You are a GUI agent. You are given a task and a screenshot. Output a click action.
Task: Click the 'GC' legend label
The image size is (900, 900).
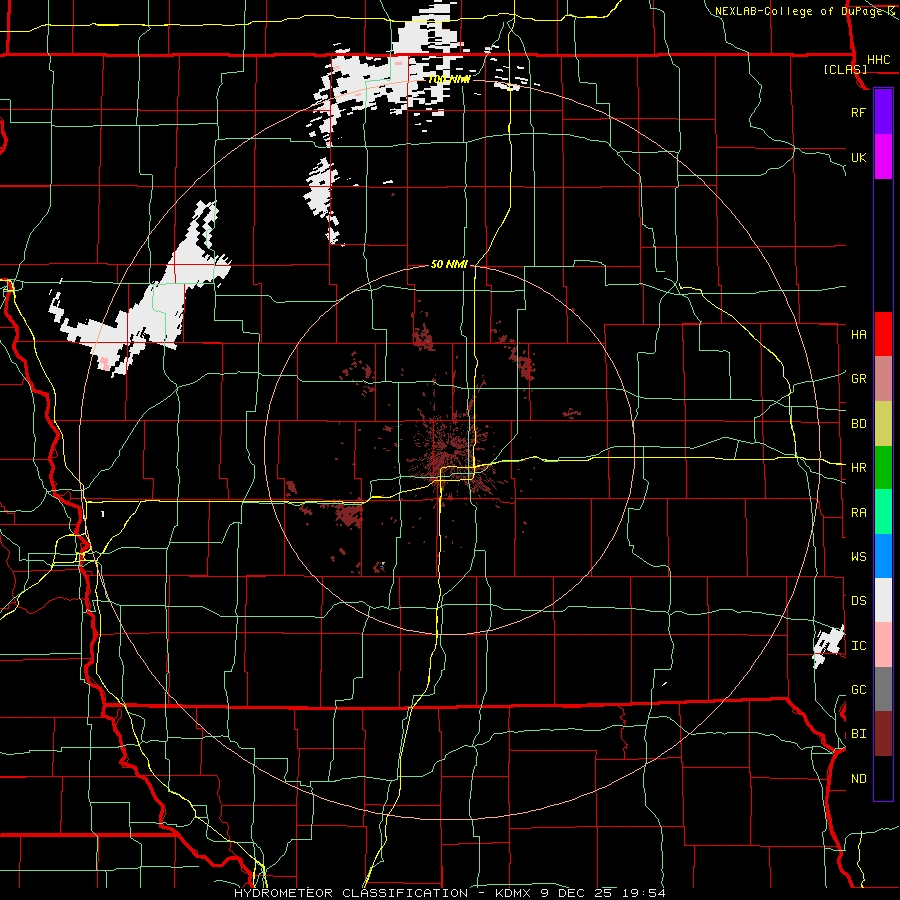pyautogui.click(x=859, y=690)
